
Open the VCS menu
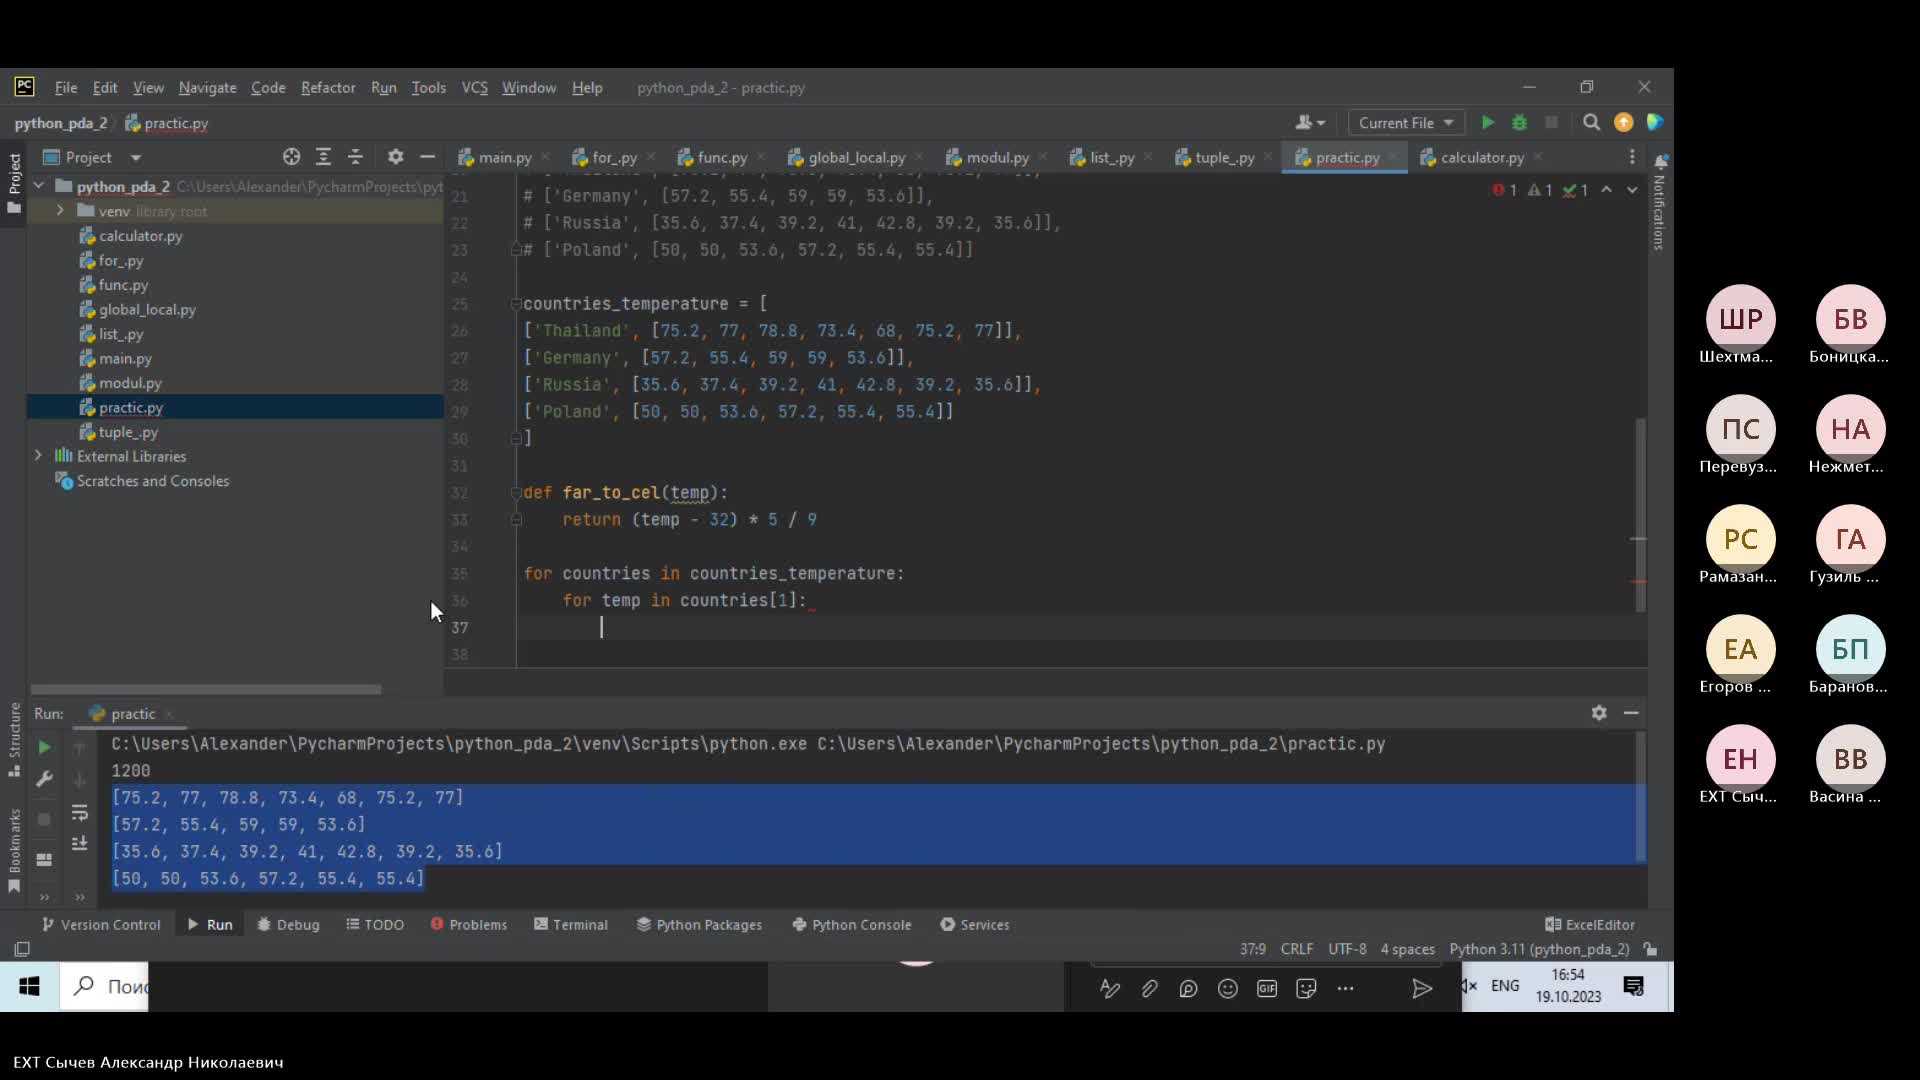[x=474, y=88]
